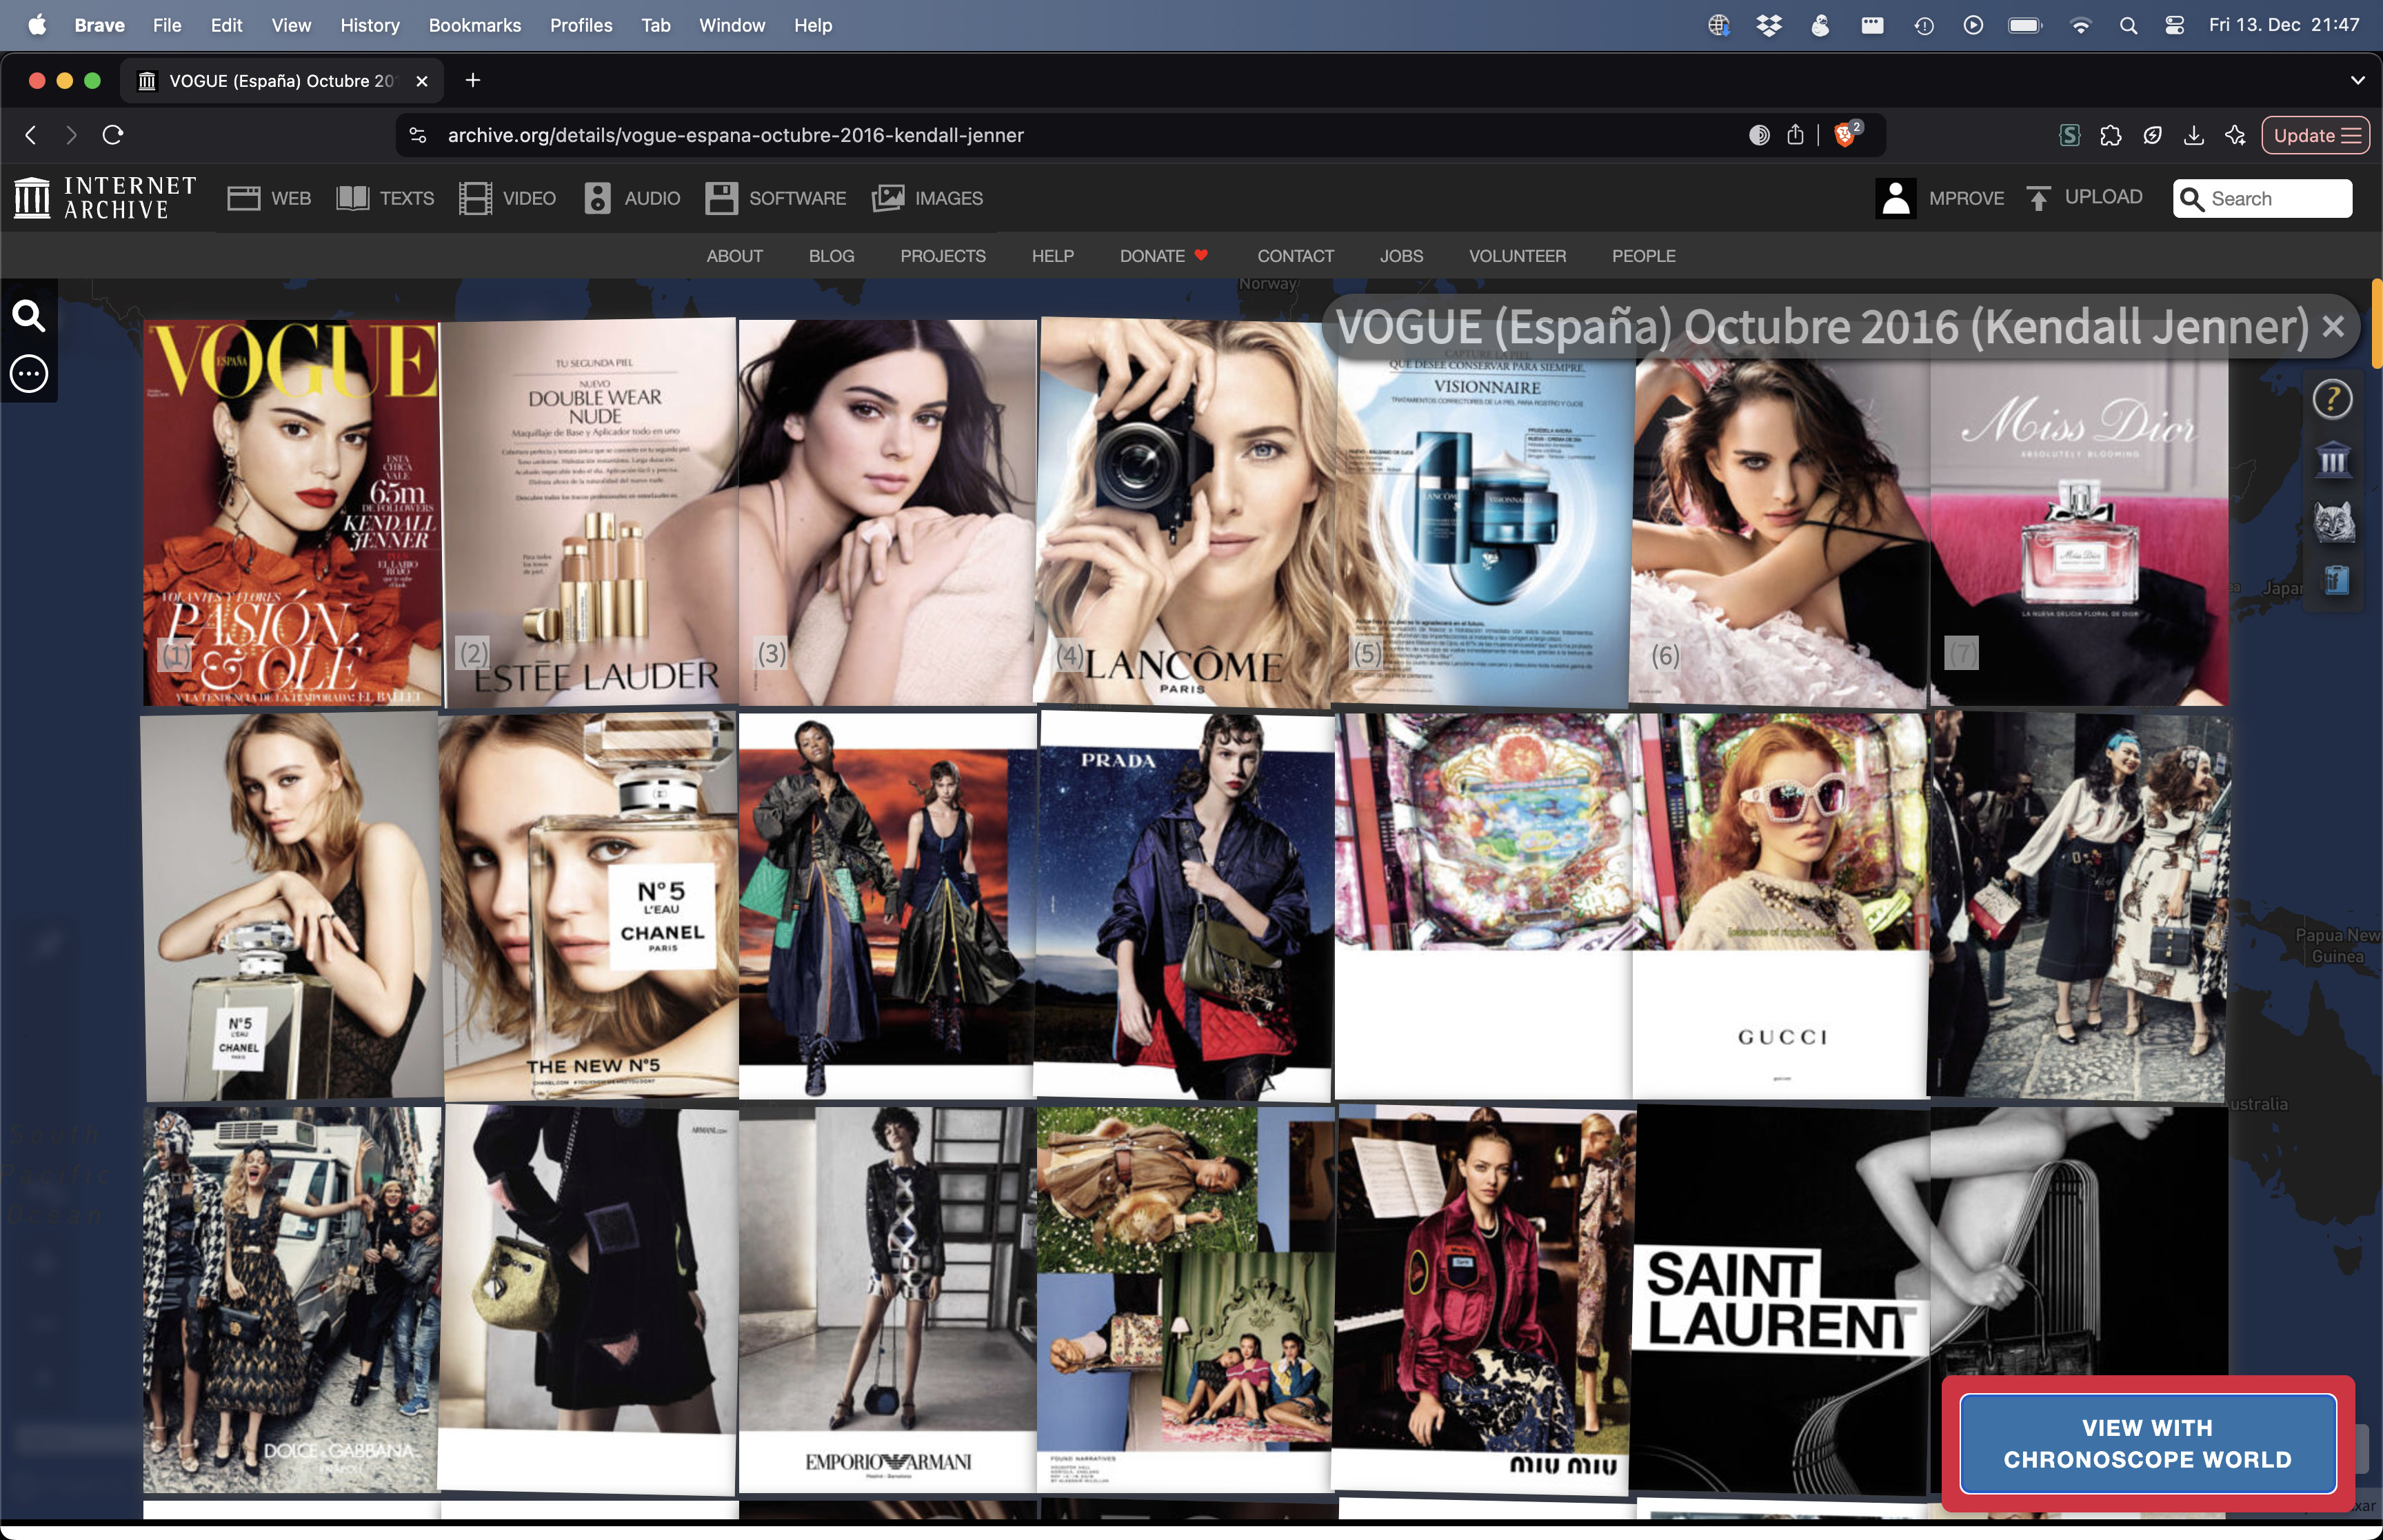
Task: Open the ellipsis more-options circle icon
Action: (29, 374)
